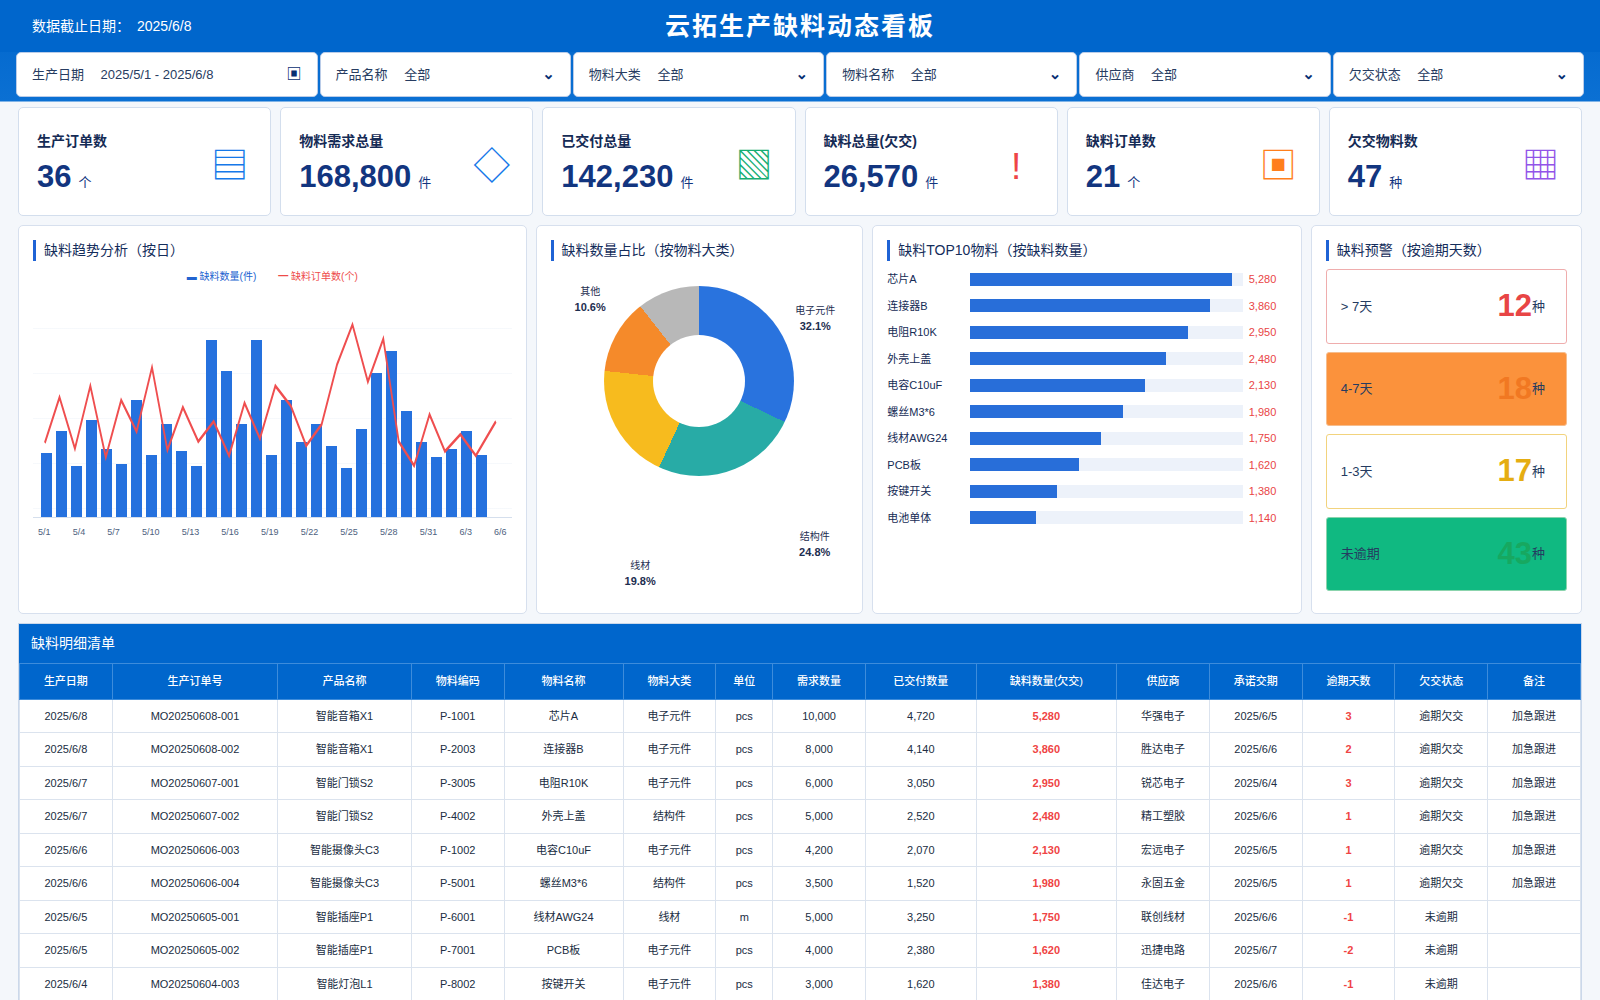Click 加急跟进 remark in the 连接器B row
The height and width of the screenshot is (1000, 1600).
(1533, 749)
